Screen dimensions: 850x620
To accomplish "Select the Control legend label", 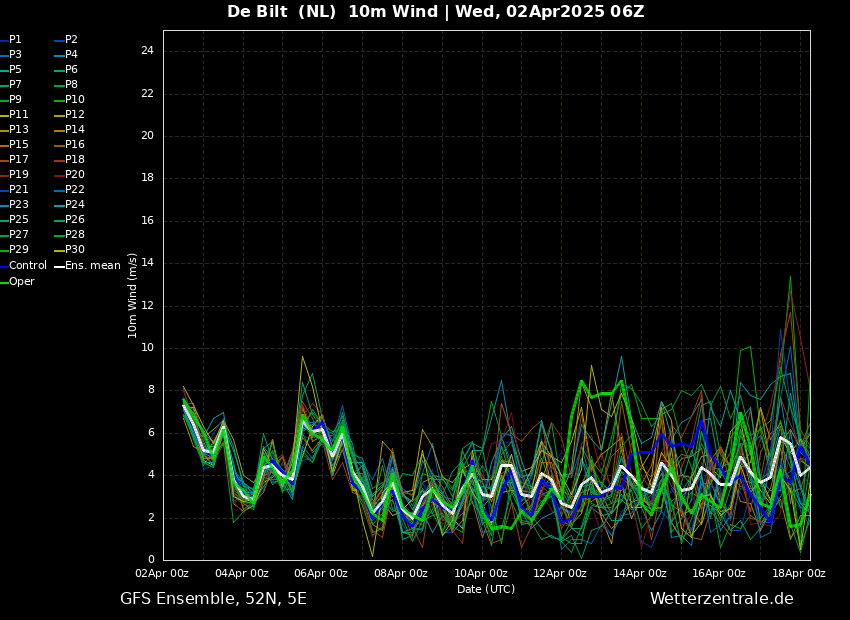I will coord(27,266).
